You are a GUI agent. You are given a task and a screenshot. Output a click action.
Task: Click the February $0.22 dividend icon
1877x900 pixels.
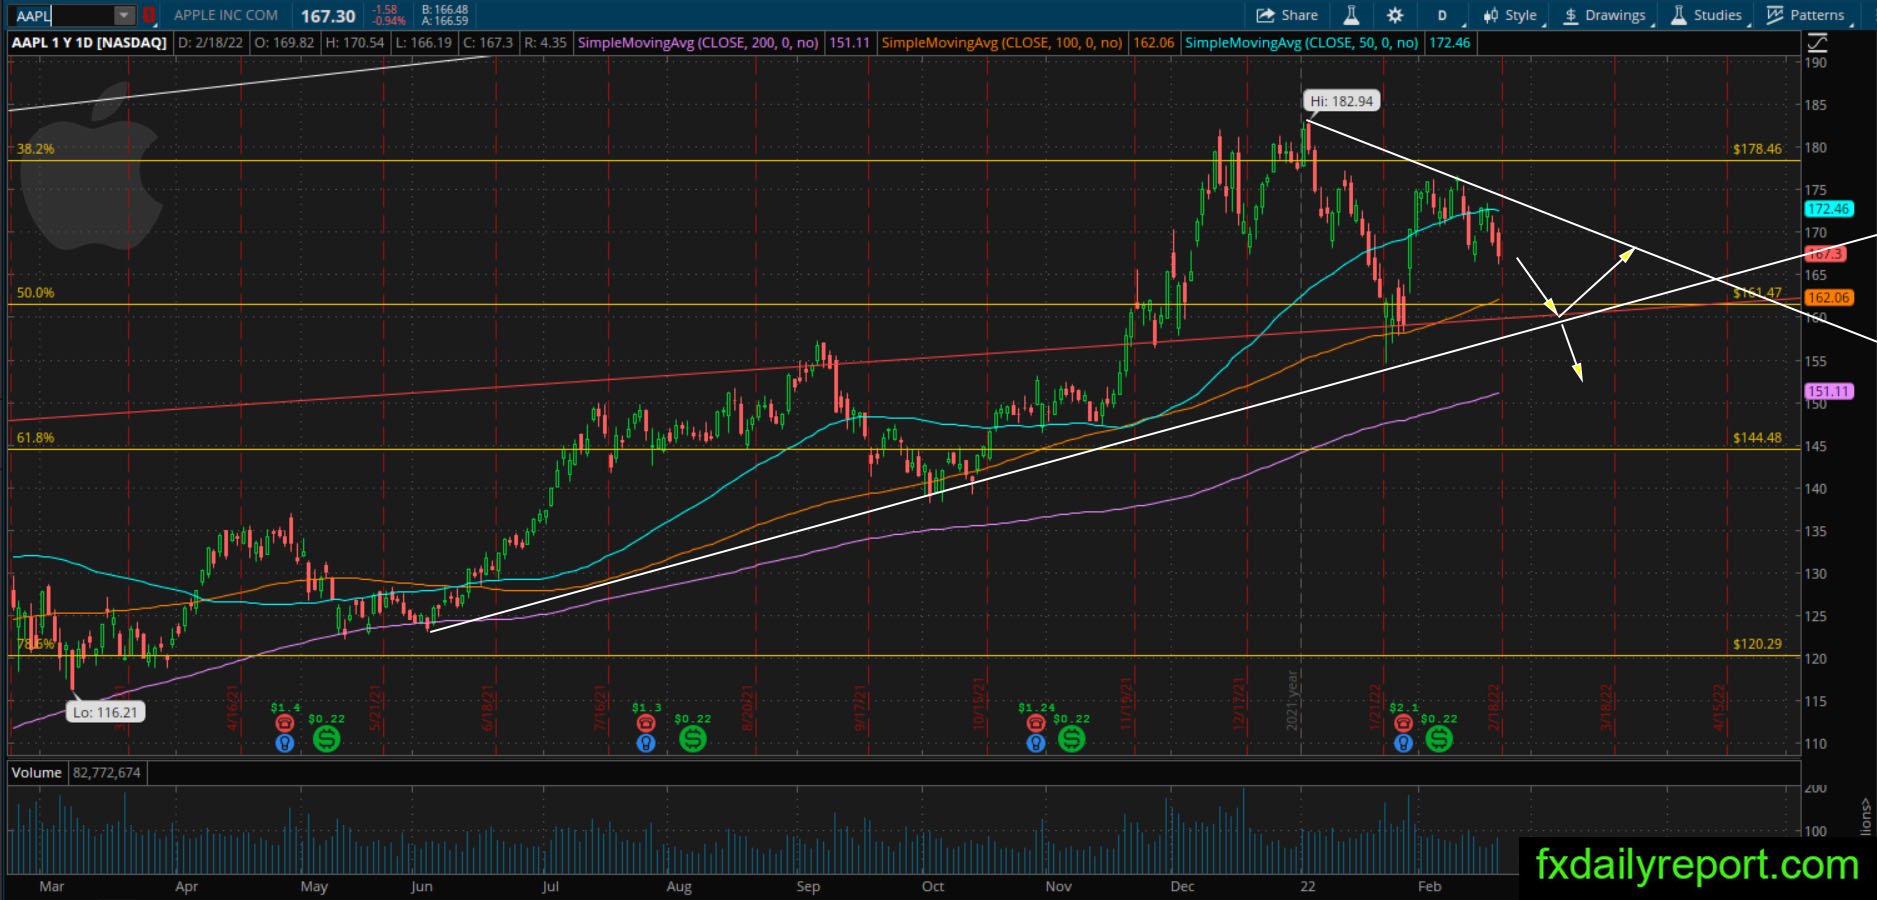pyautogui.click(x=1439, y=739)
